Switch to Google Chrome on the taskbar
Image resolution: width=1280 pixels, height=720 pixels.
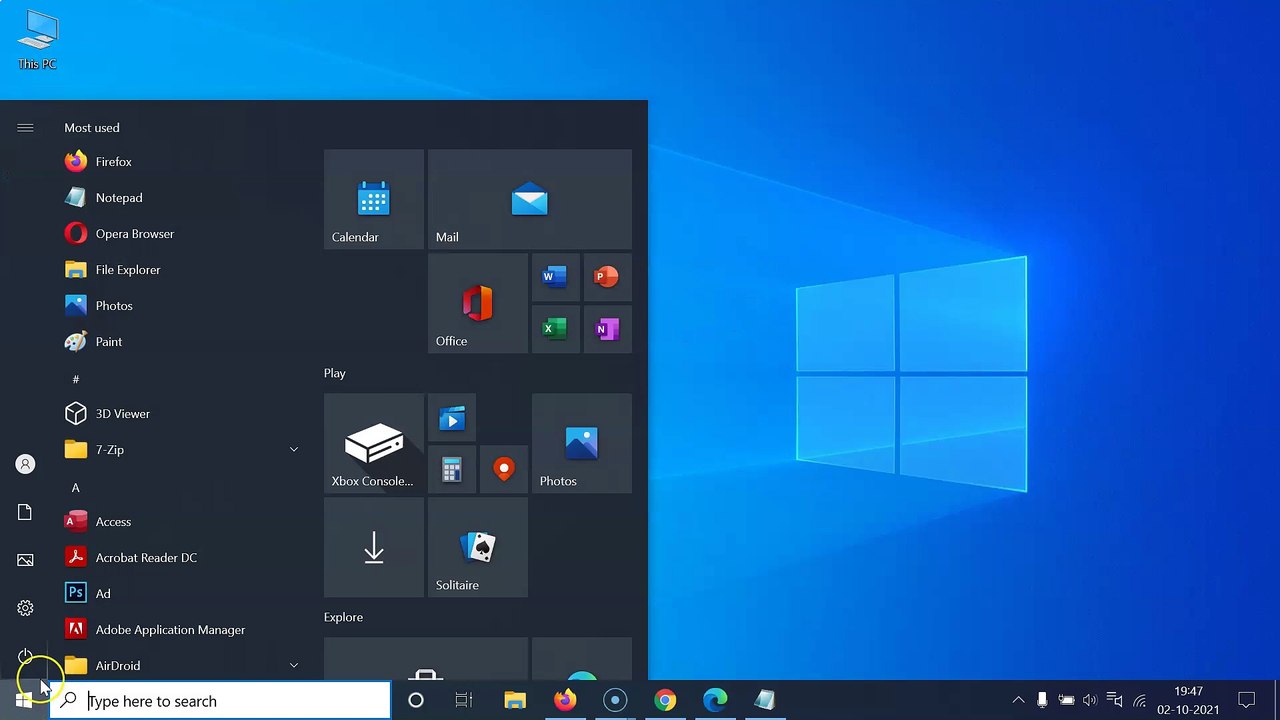pos(665,700)
